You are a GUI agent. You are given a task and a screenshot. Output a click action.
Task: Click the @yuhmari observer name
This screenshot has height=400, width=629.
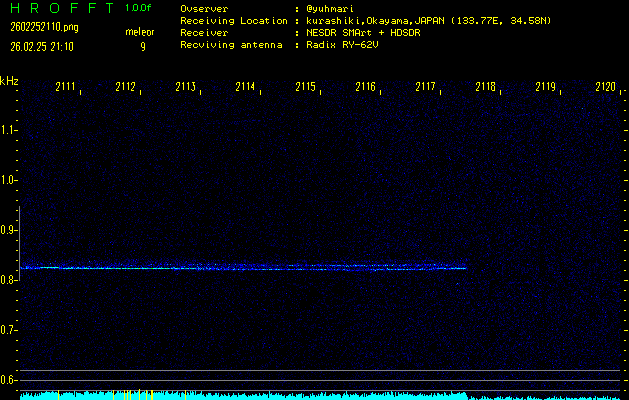point(336,9)
